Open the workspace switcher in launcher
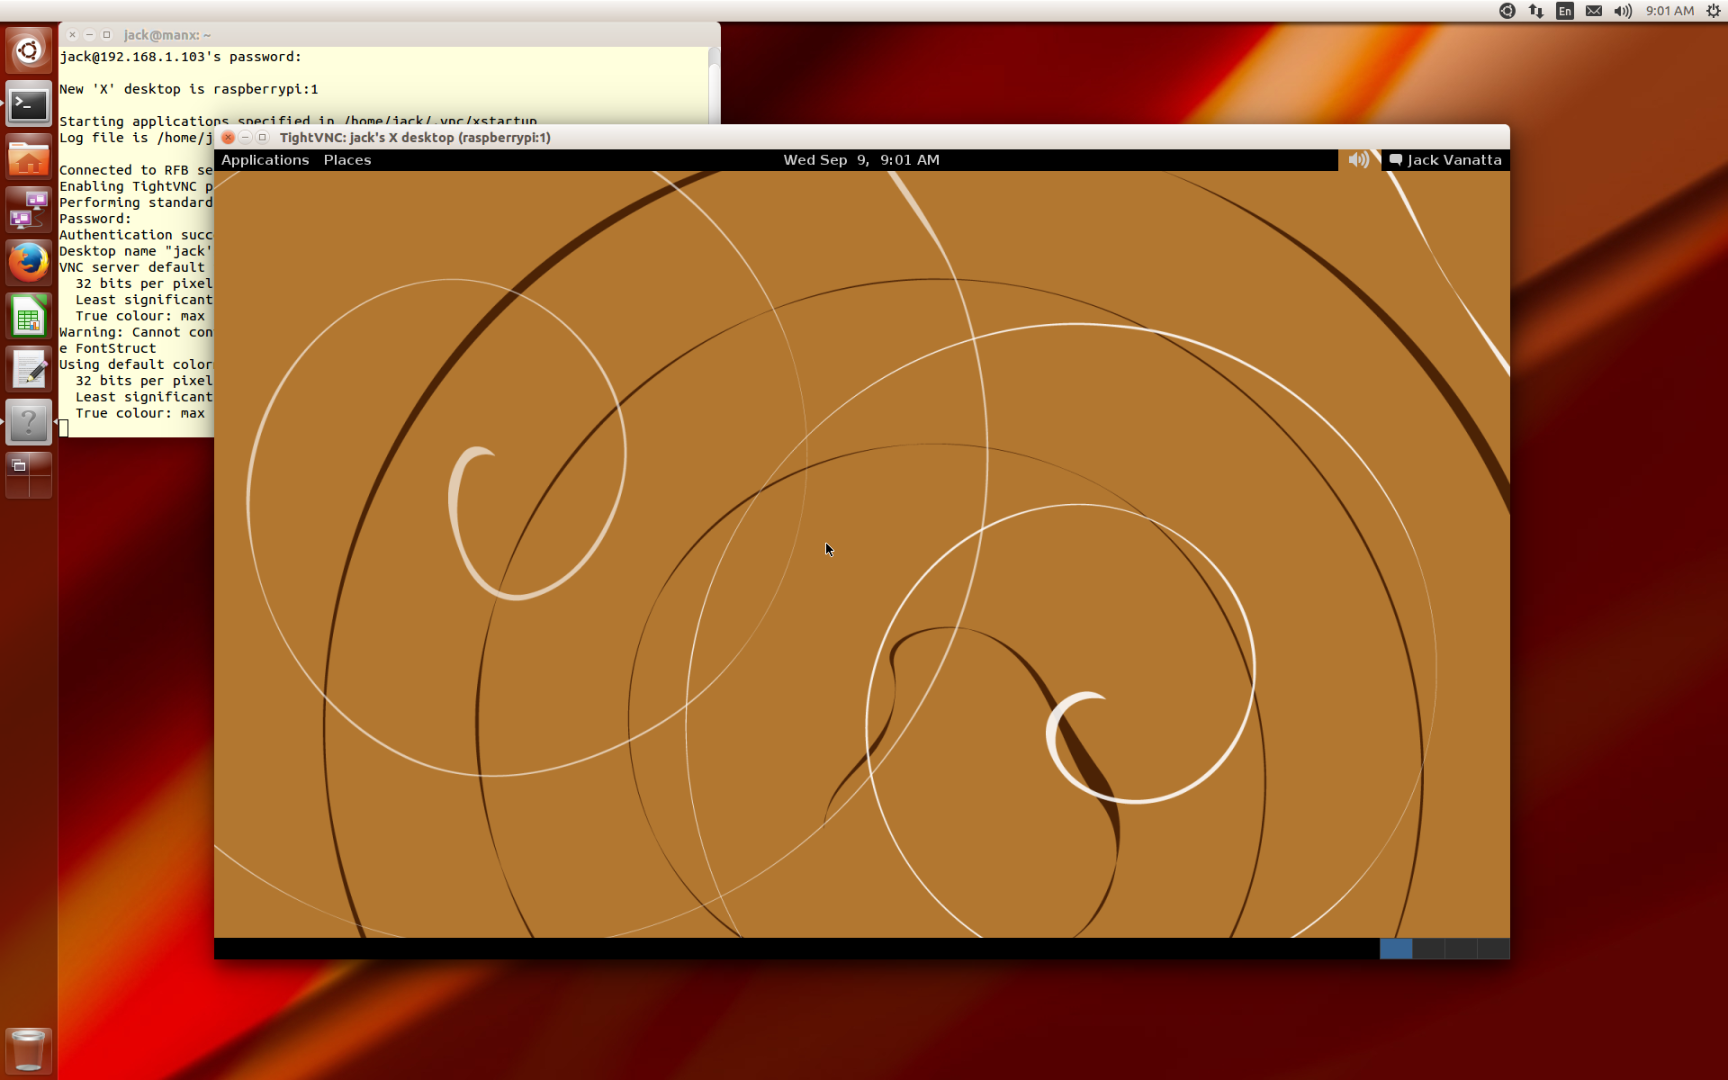This screenshot has height=1080, width=1728. coord(28,475)
